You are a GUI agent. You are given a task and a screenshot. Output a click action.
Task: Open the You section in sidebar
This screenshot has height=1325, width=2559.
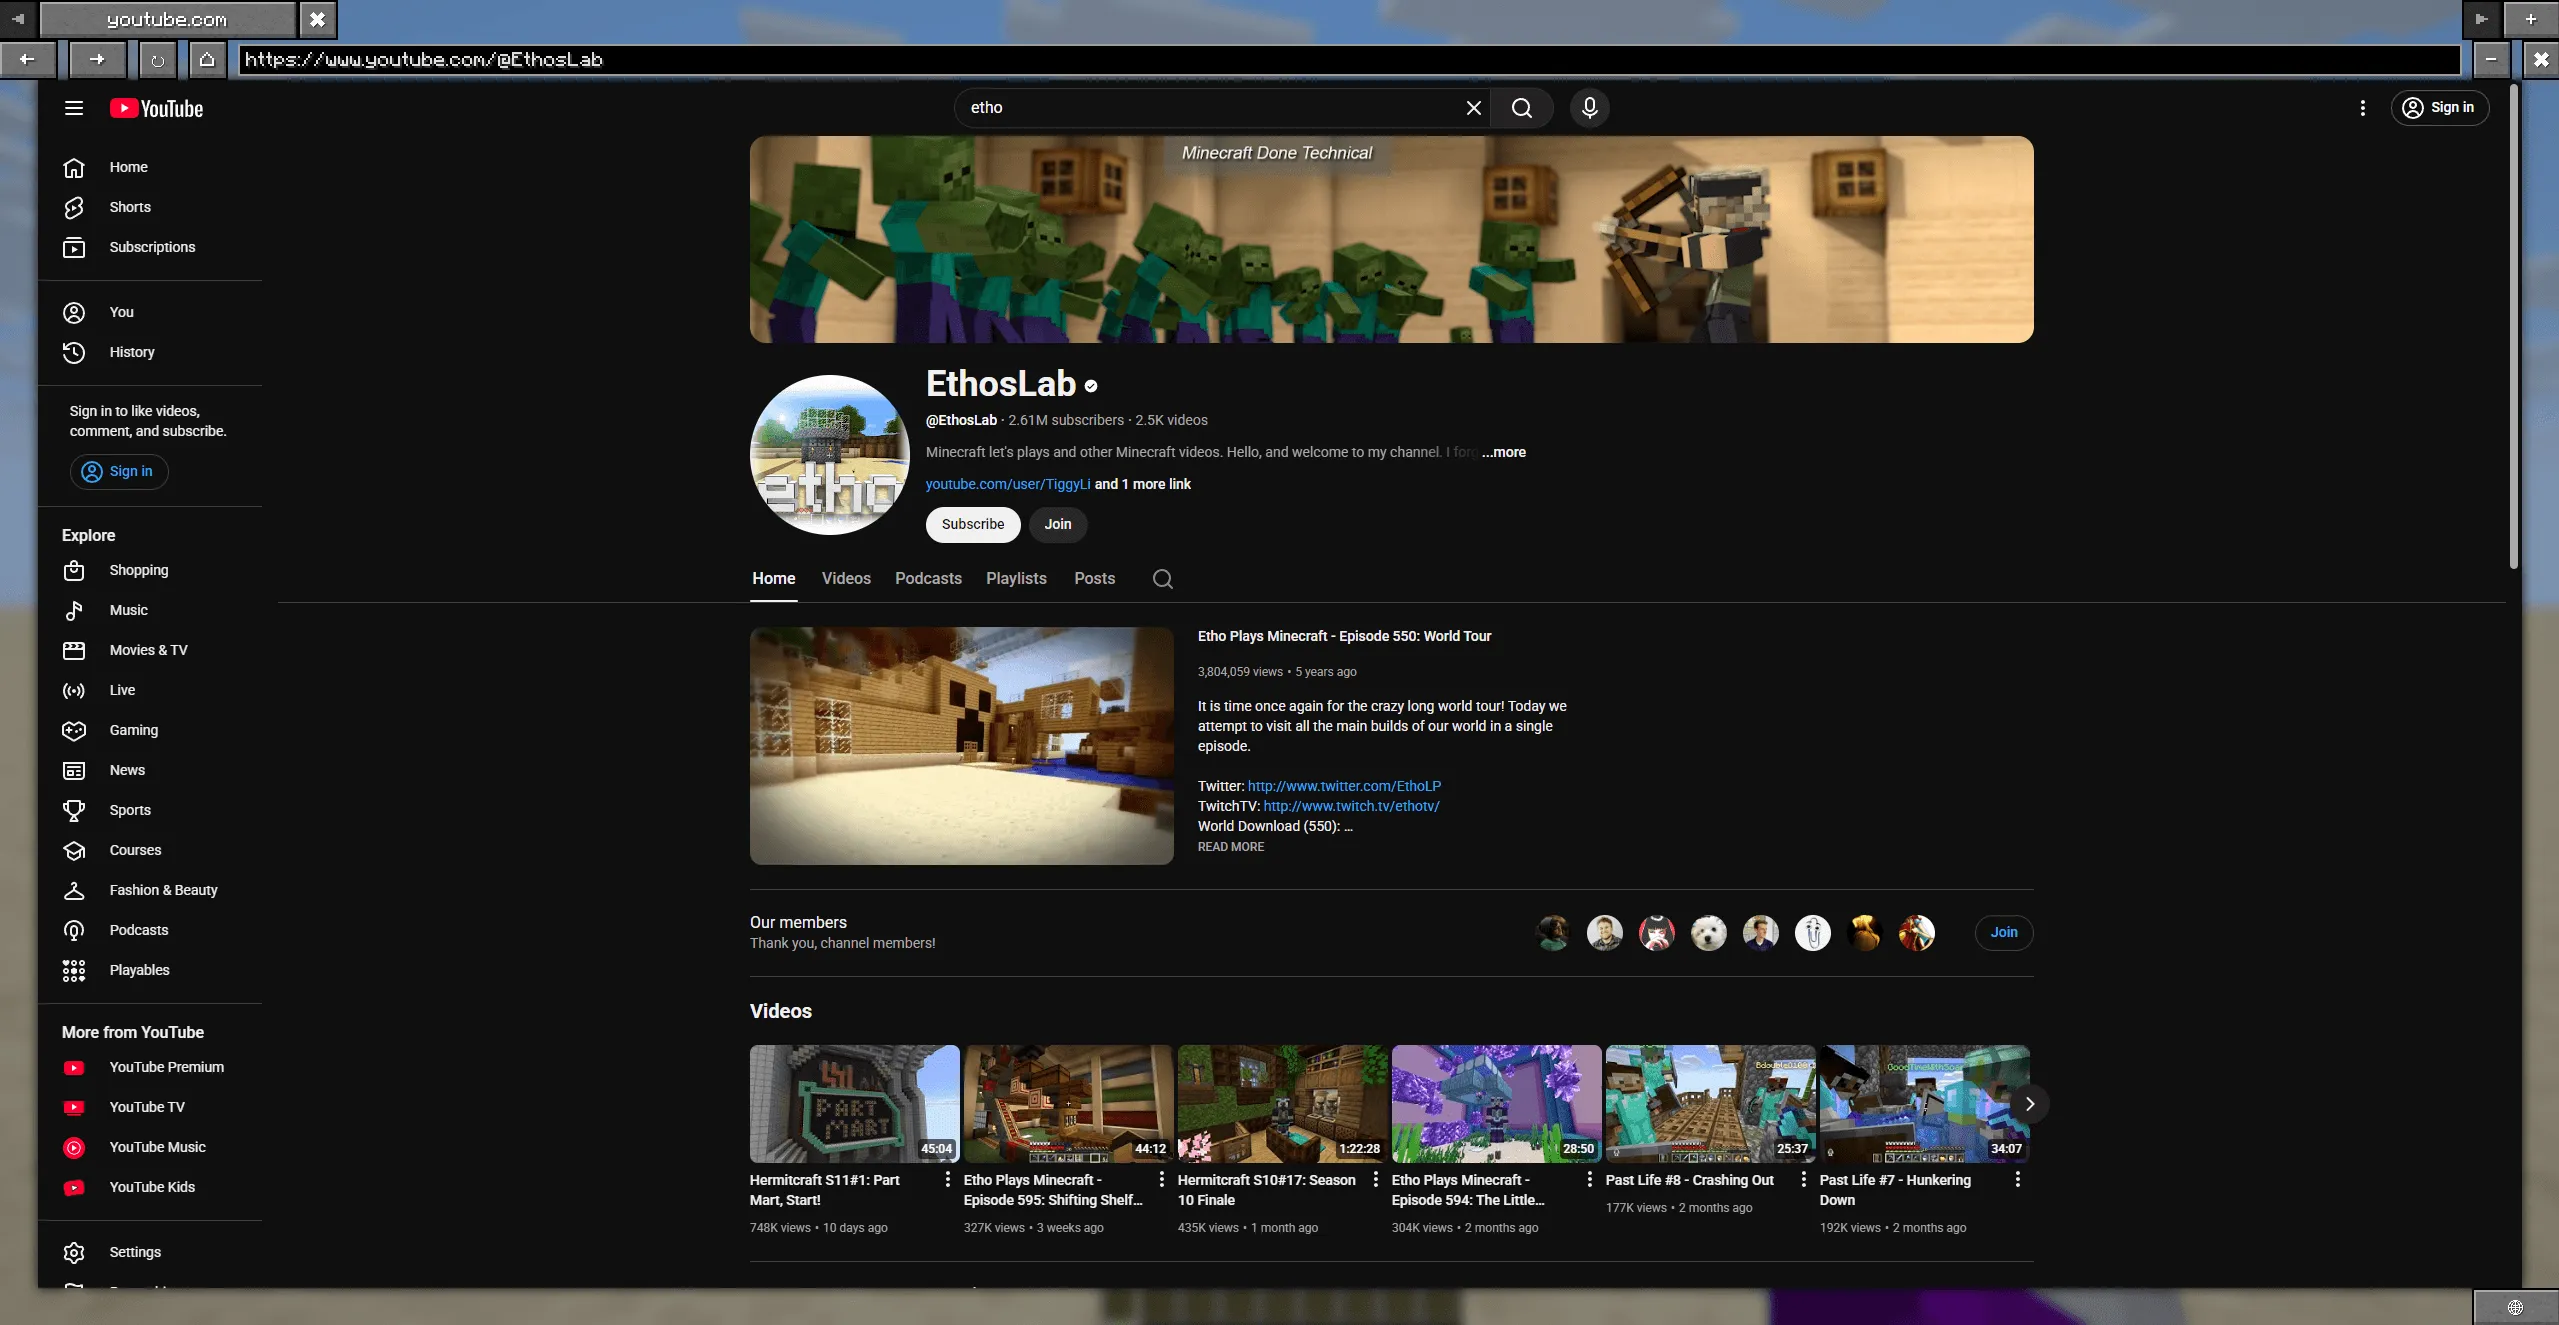150,312
